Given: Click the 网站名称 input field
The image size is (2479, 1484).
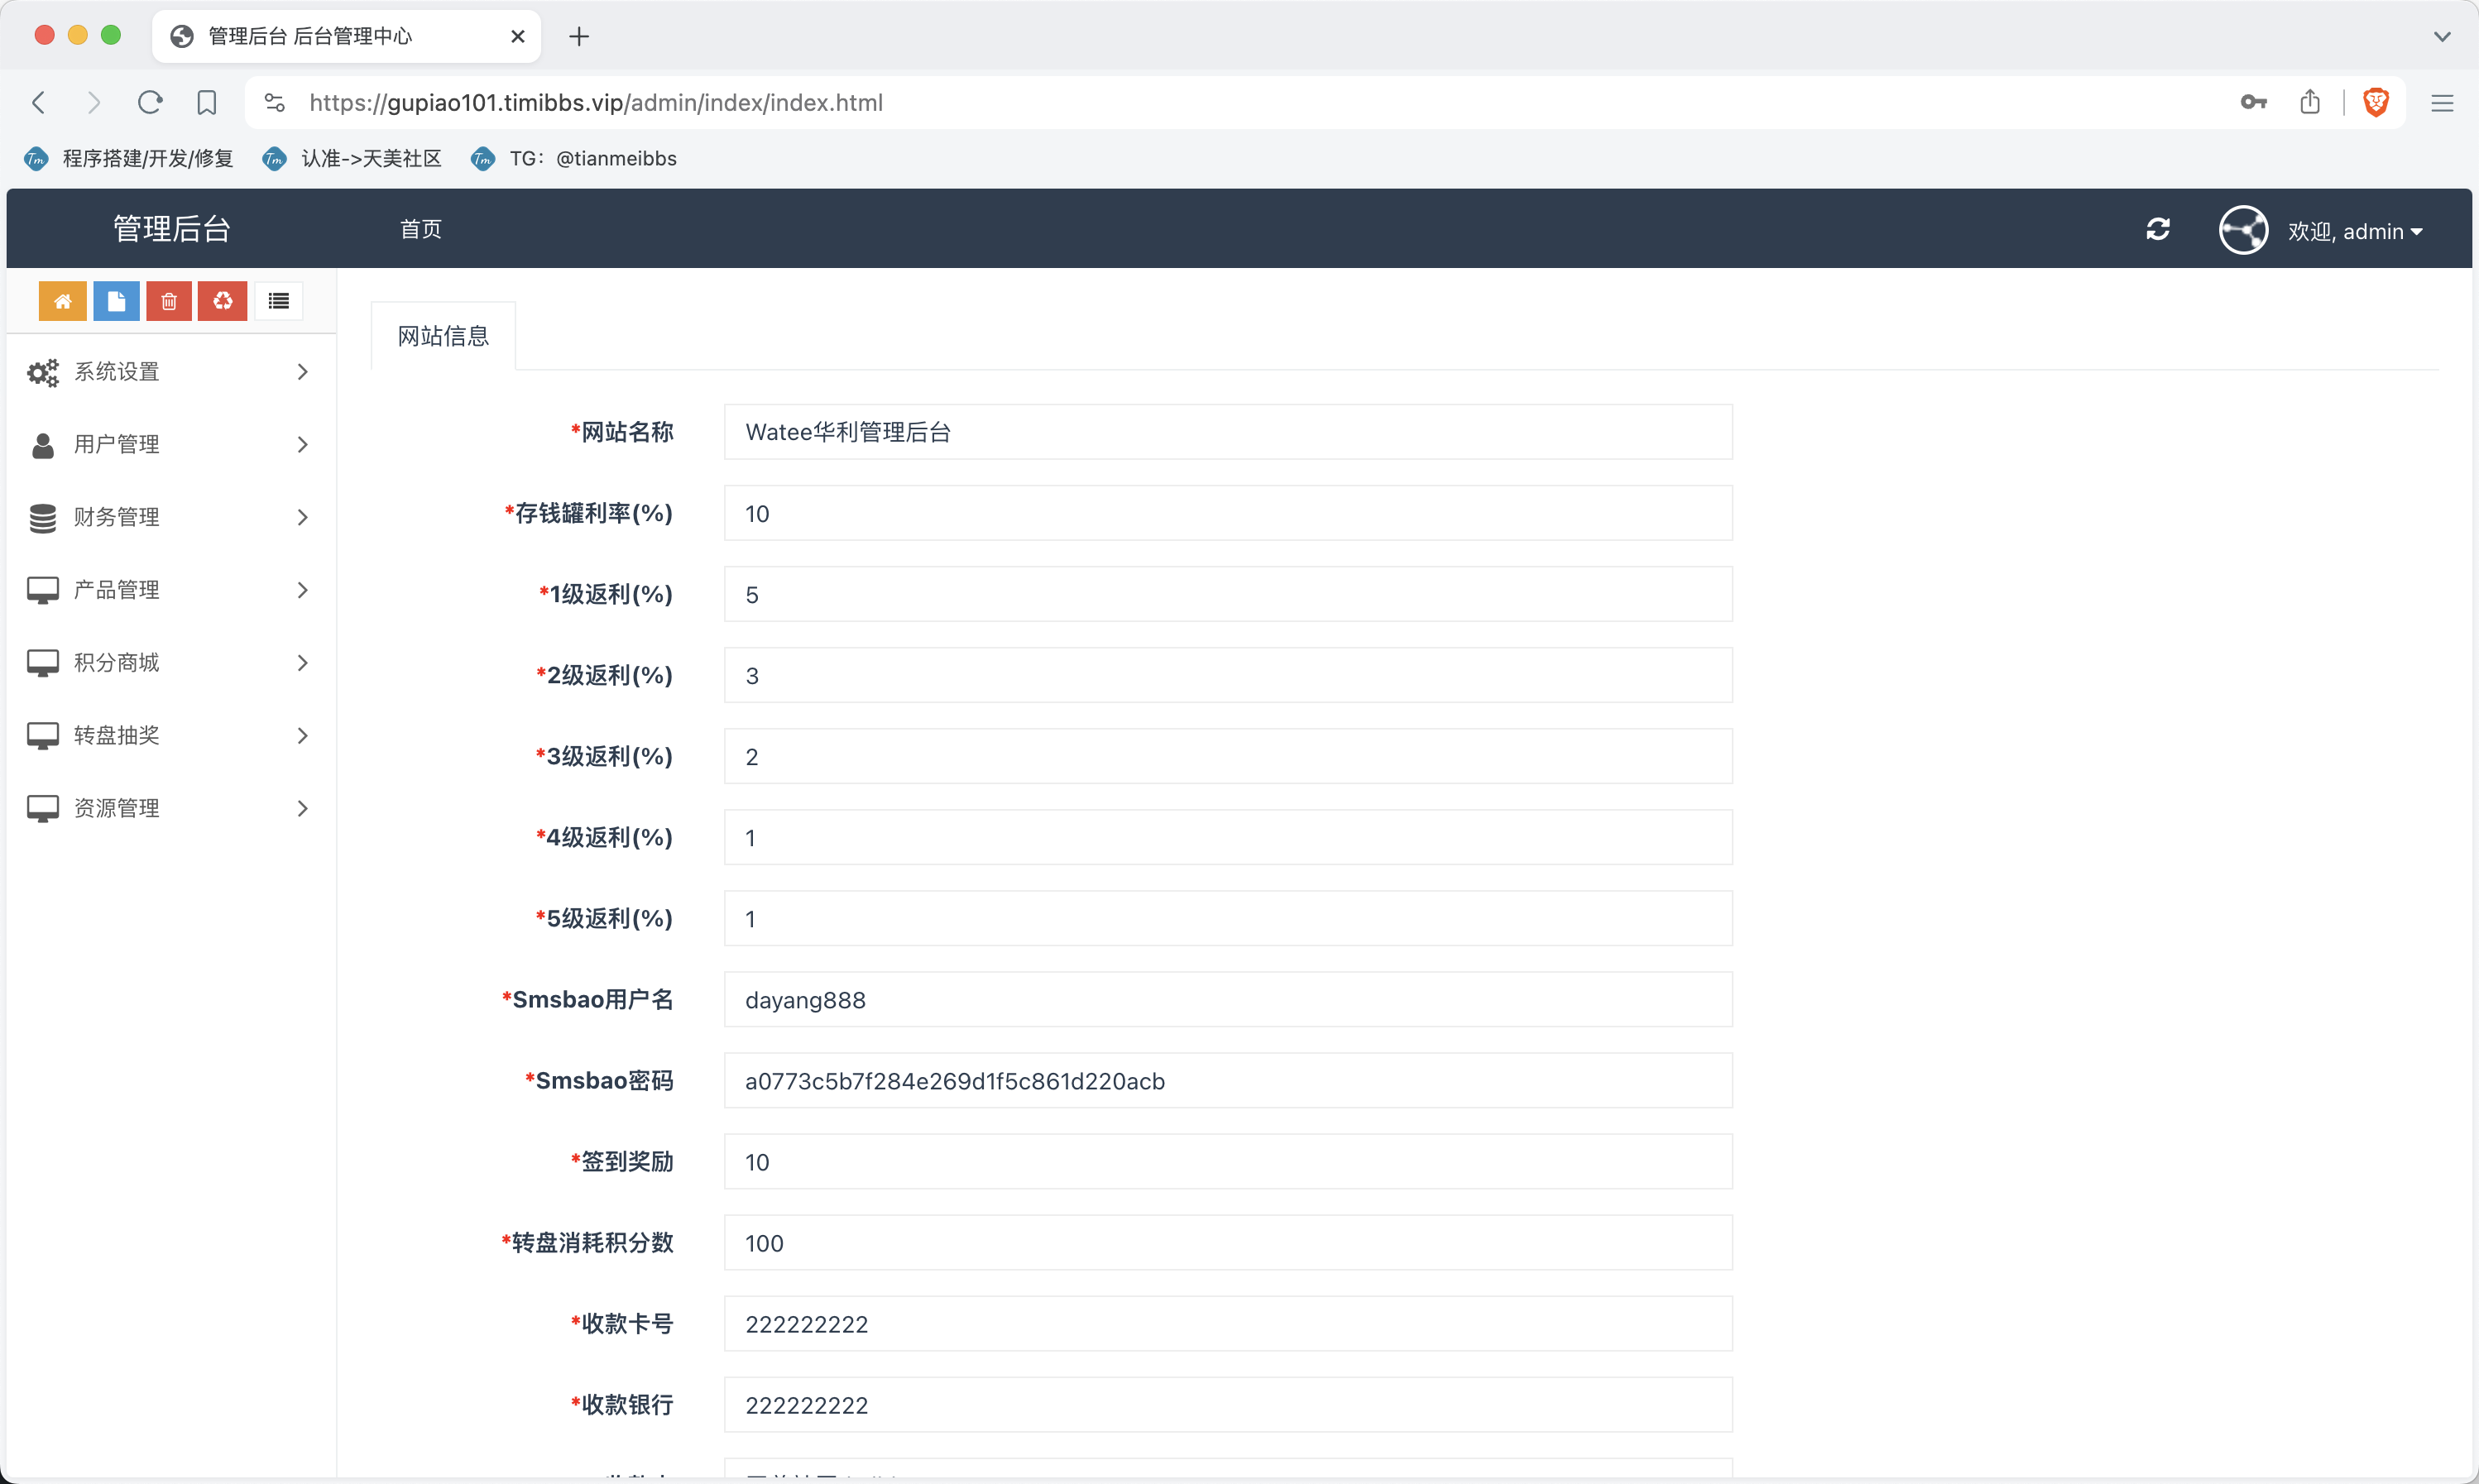Looking at the screenshot, I should [1228, 432].
